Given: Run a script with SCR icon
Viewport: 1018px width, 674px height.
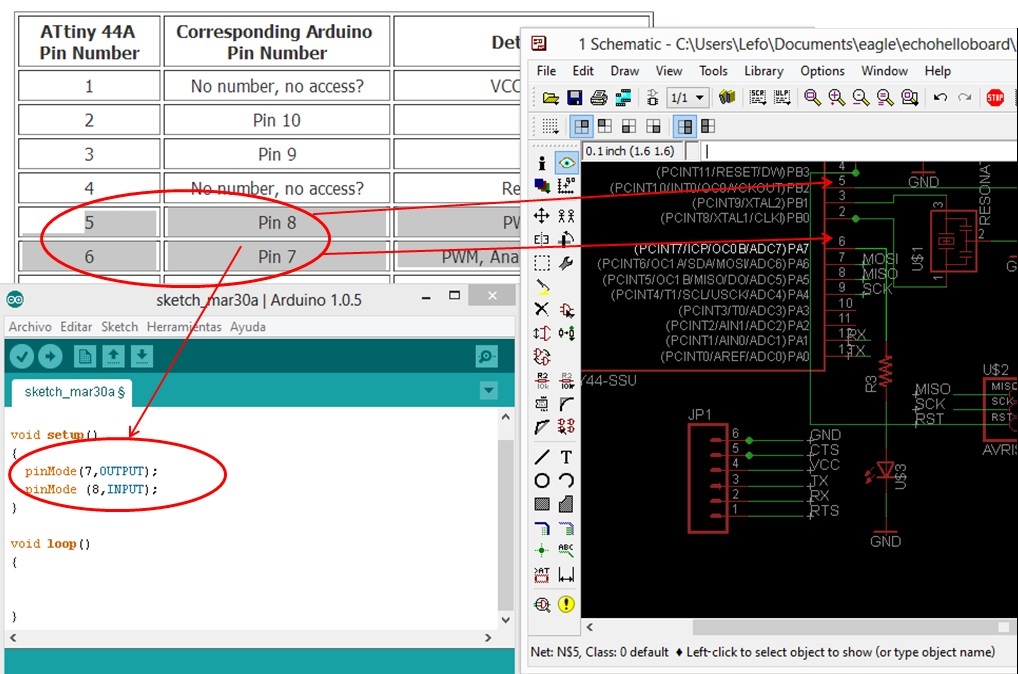Looking at the screenshot, I should pos(758,98).
